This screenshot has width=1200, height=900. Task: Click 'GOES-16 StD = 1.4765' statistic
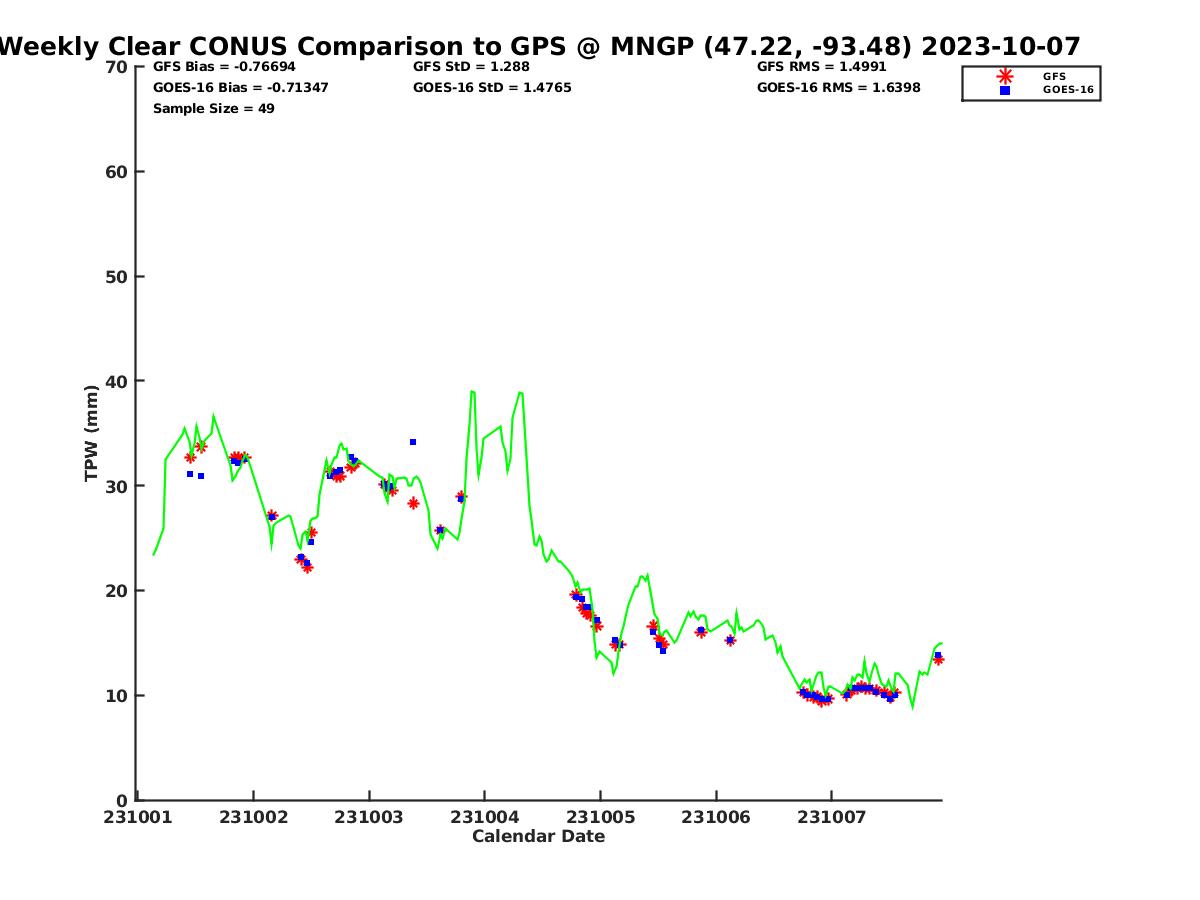492,88
